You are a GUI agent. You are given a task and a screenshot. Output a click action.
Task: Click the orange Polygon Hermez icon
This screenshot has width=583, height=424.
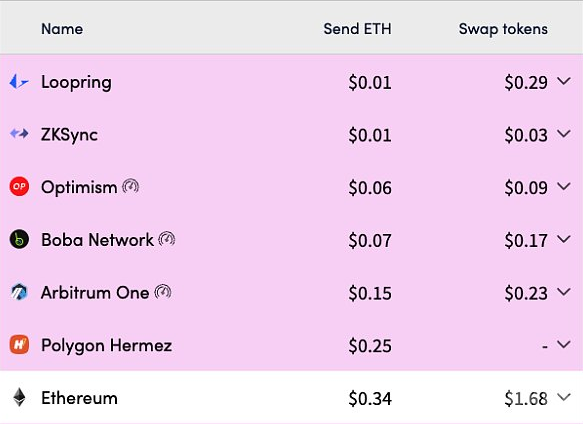coord(19,344)
